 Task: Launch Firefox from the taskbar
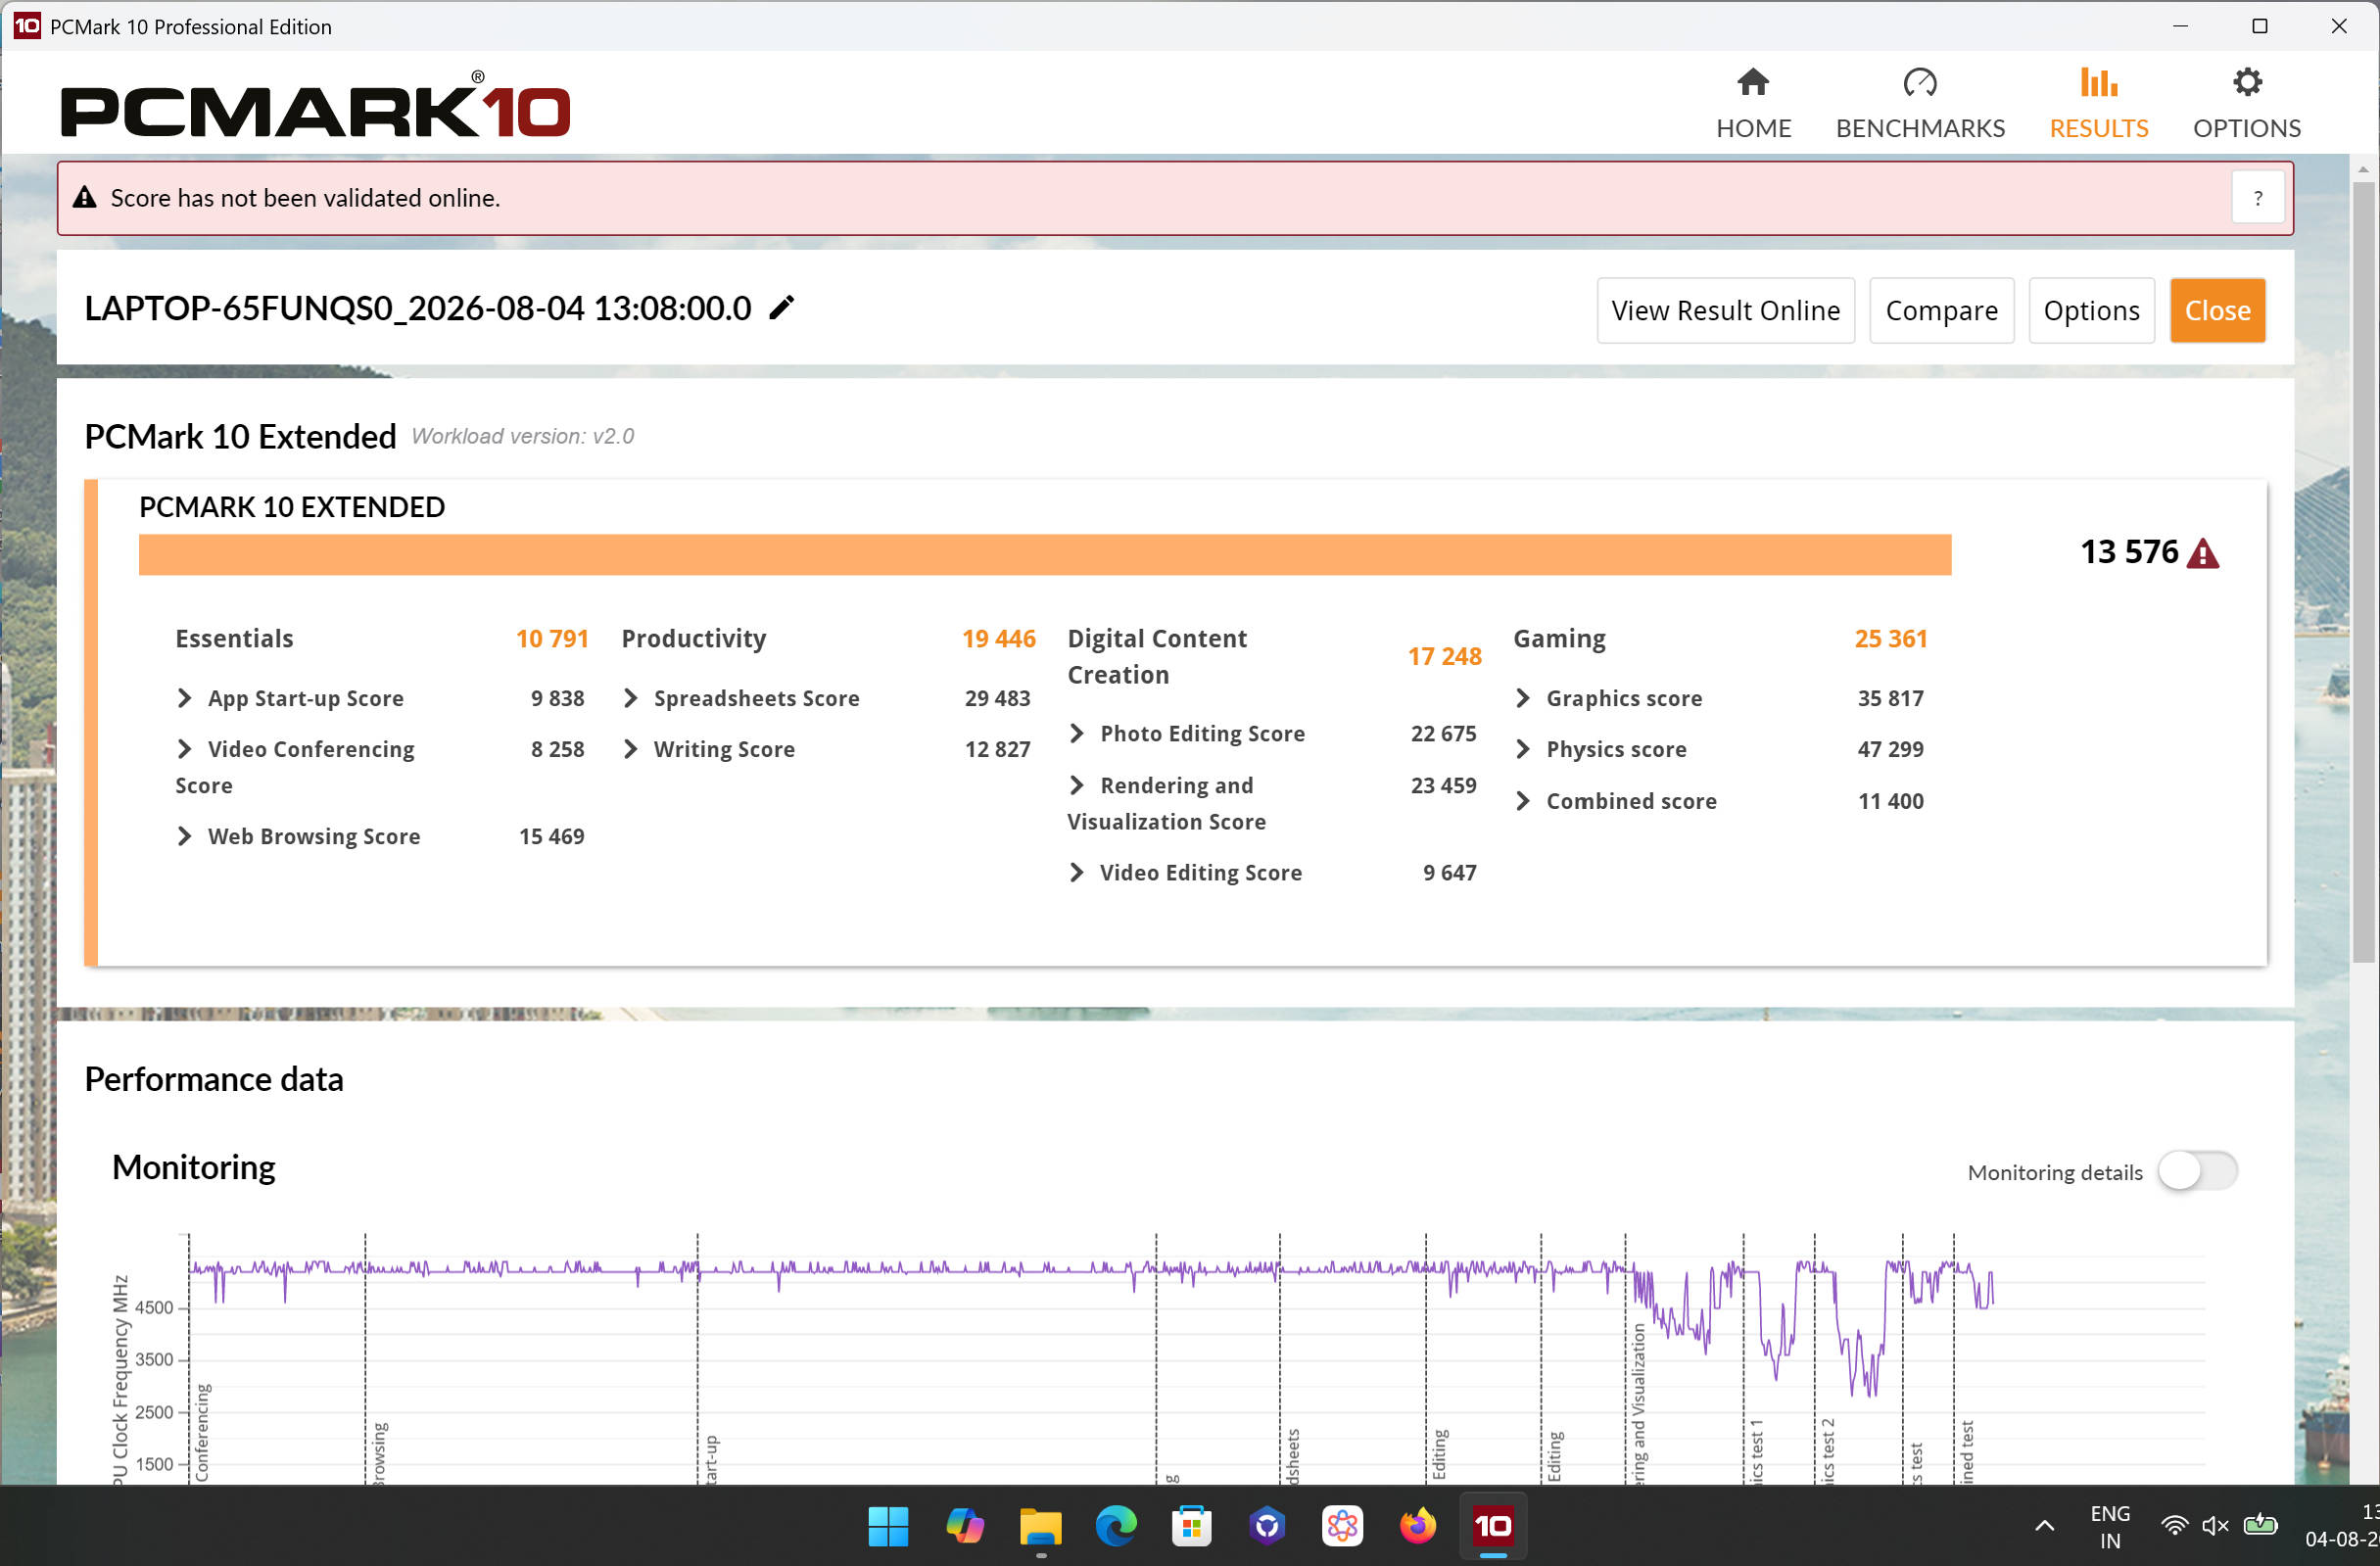[1418, 1526]
